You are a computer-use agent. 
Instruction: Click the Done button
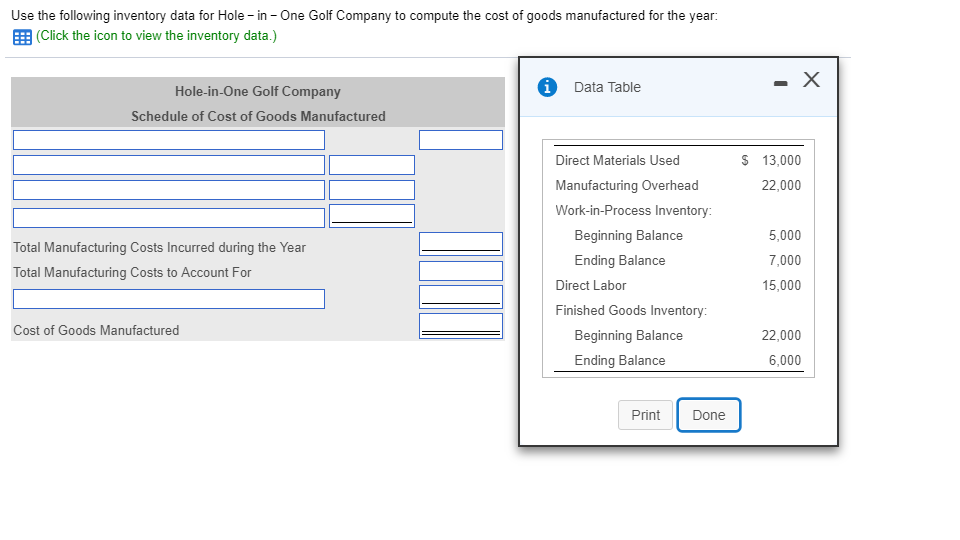708,415
